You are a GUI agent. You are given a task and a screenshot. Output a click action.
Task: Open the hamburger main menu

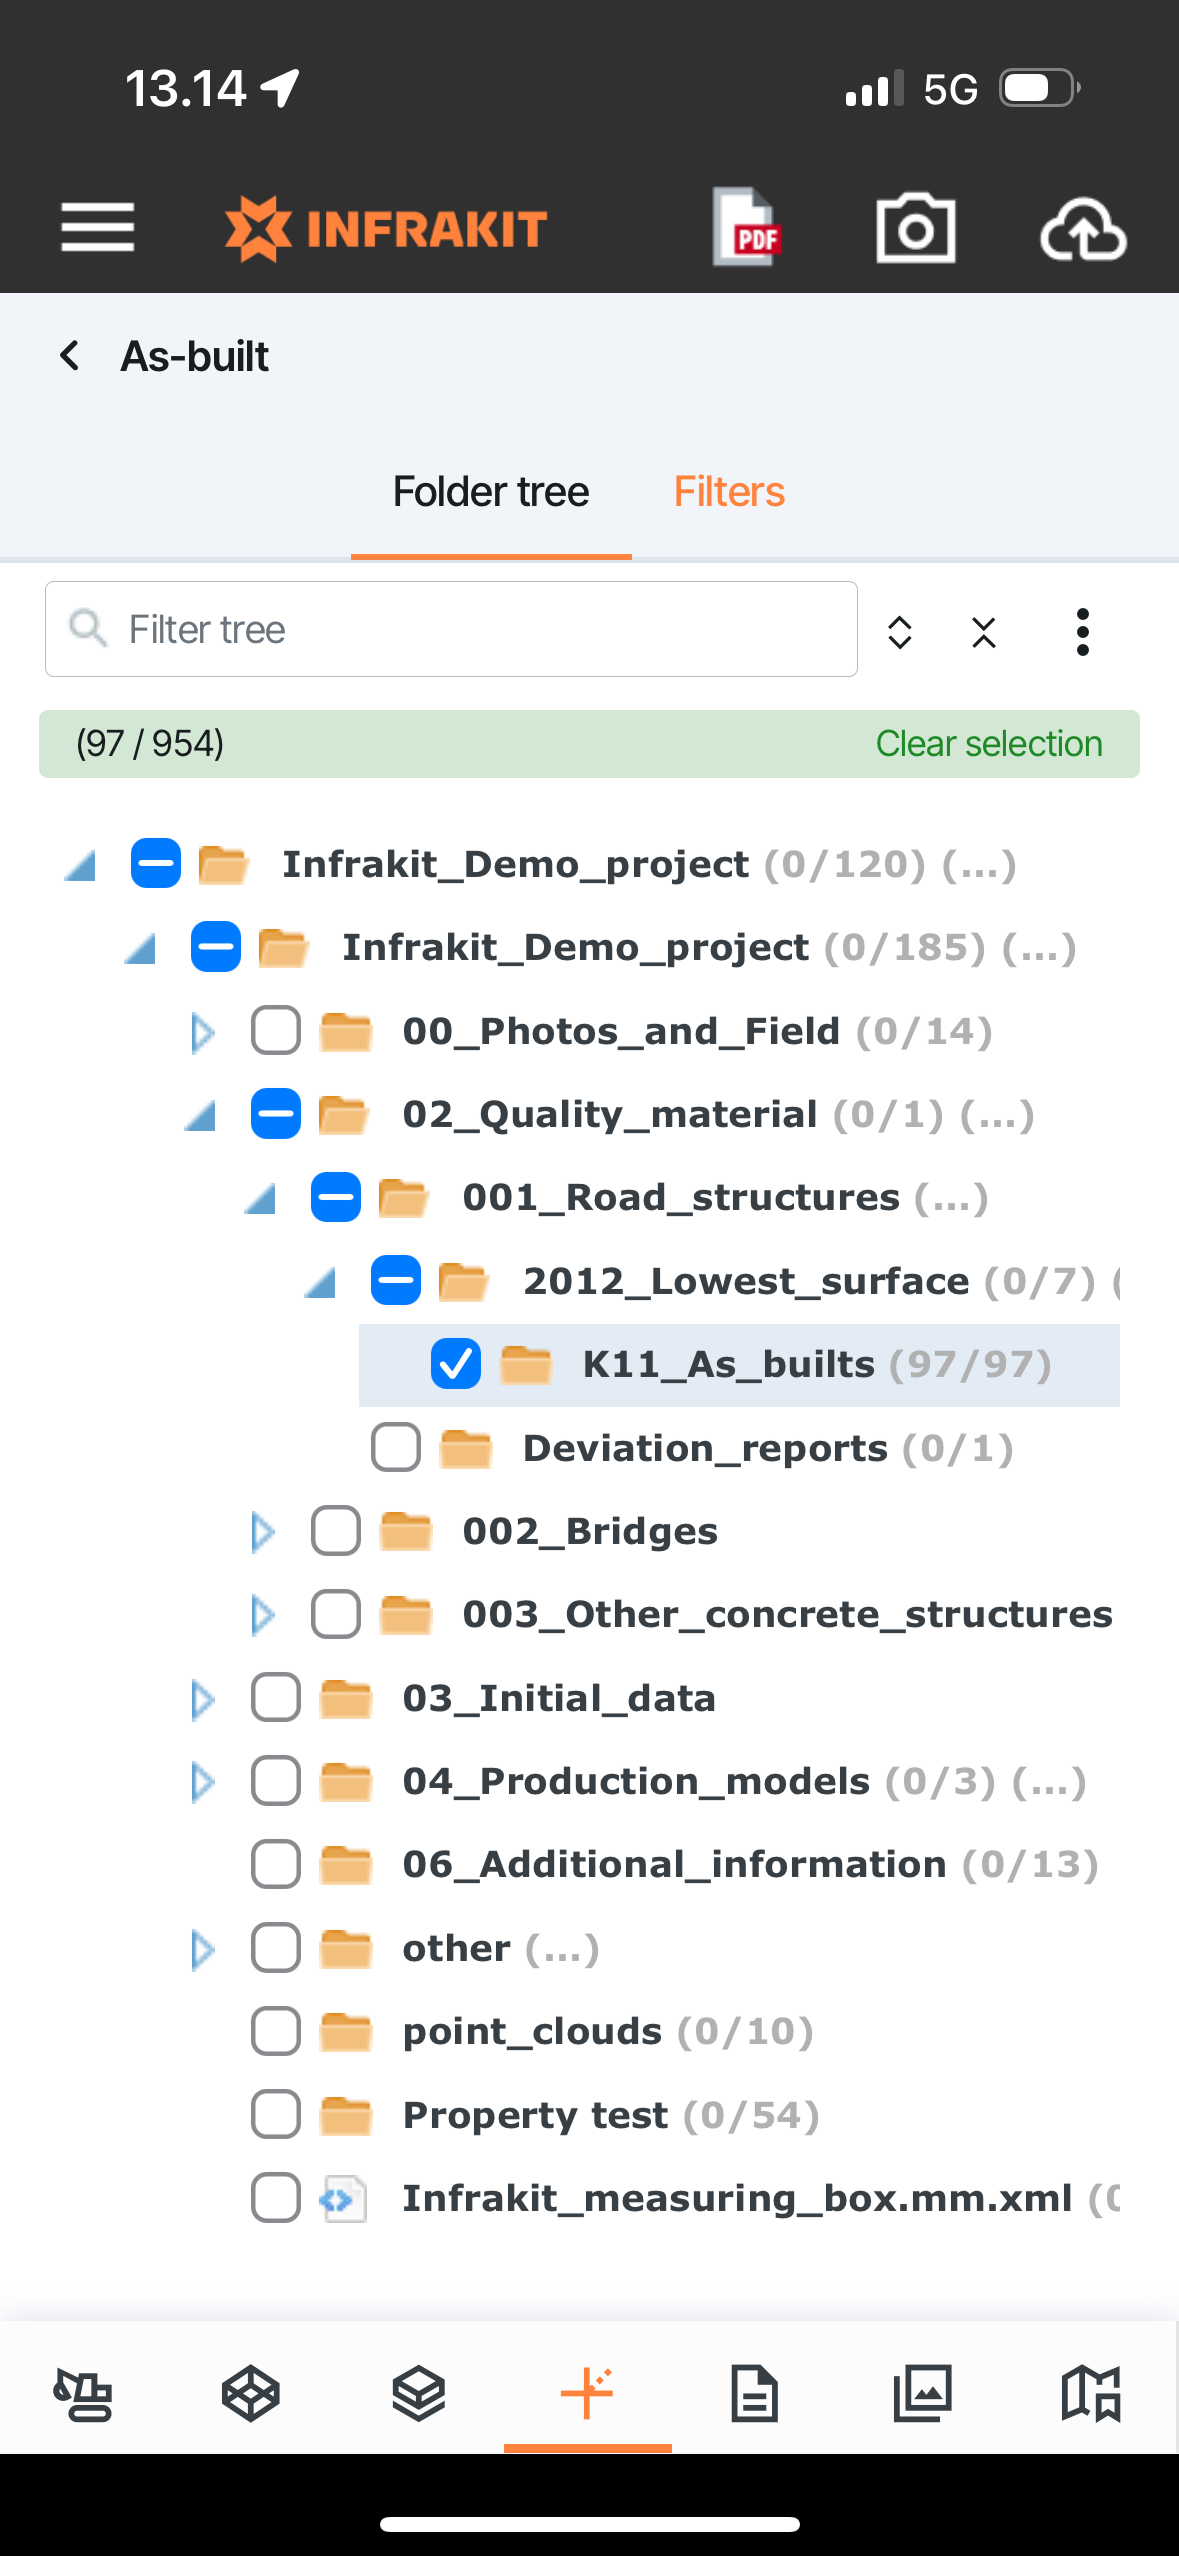coord(97,228)
